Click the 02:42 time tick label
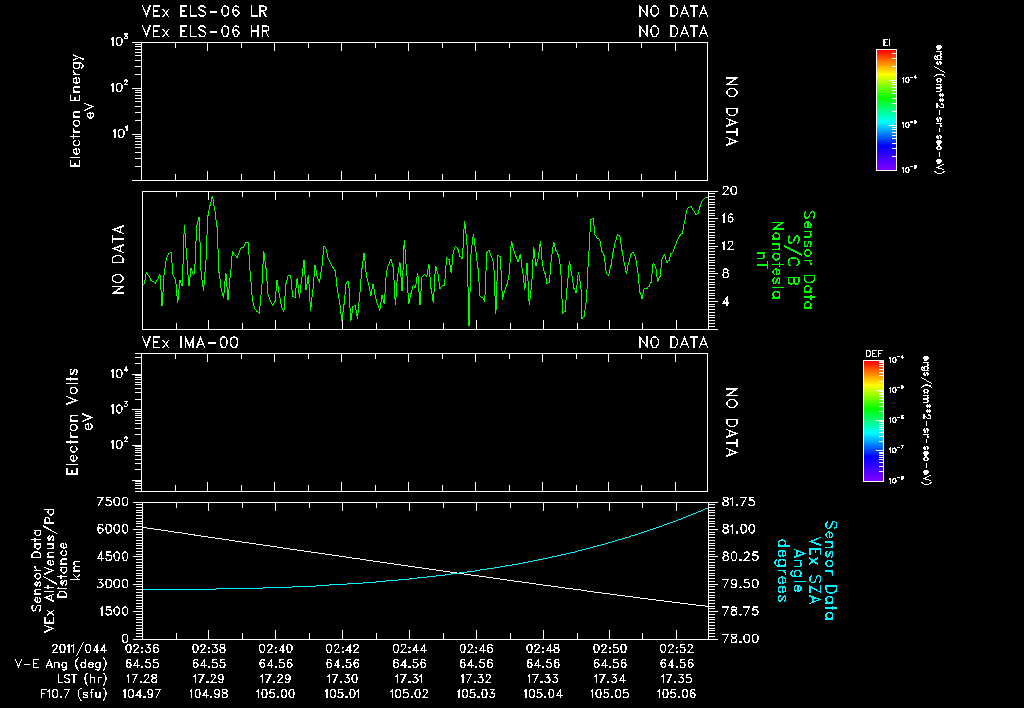The image size is (1024, 708). tap(342, 649)
